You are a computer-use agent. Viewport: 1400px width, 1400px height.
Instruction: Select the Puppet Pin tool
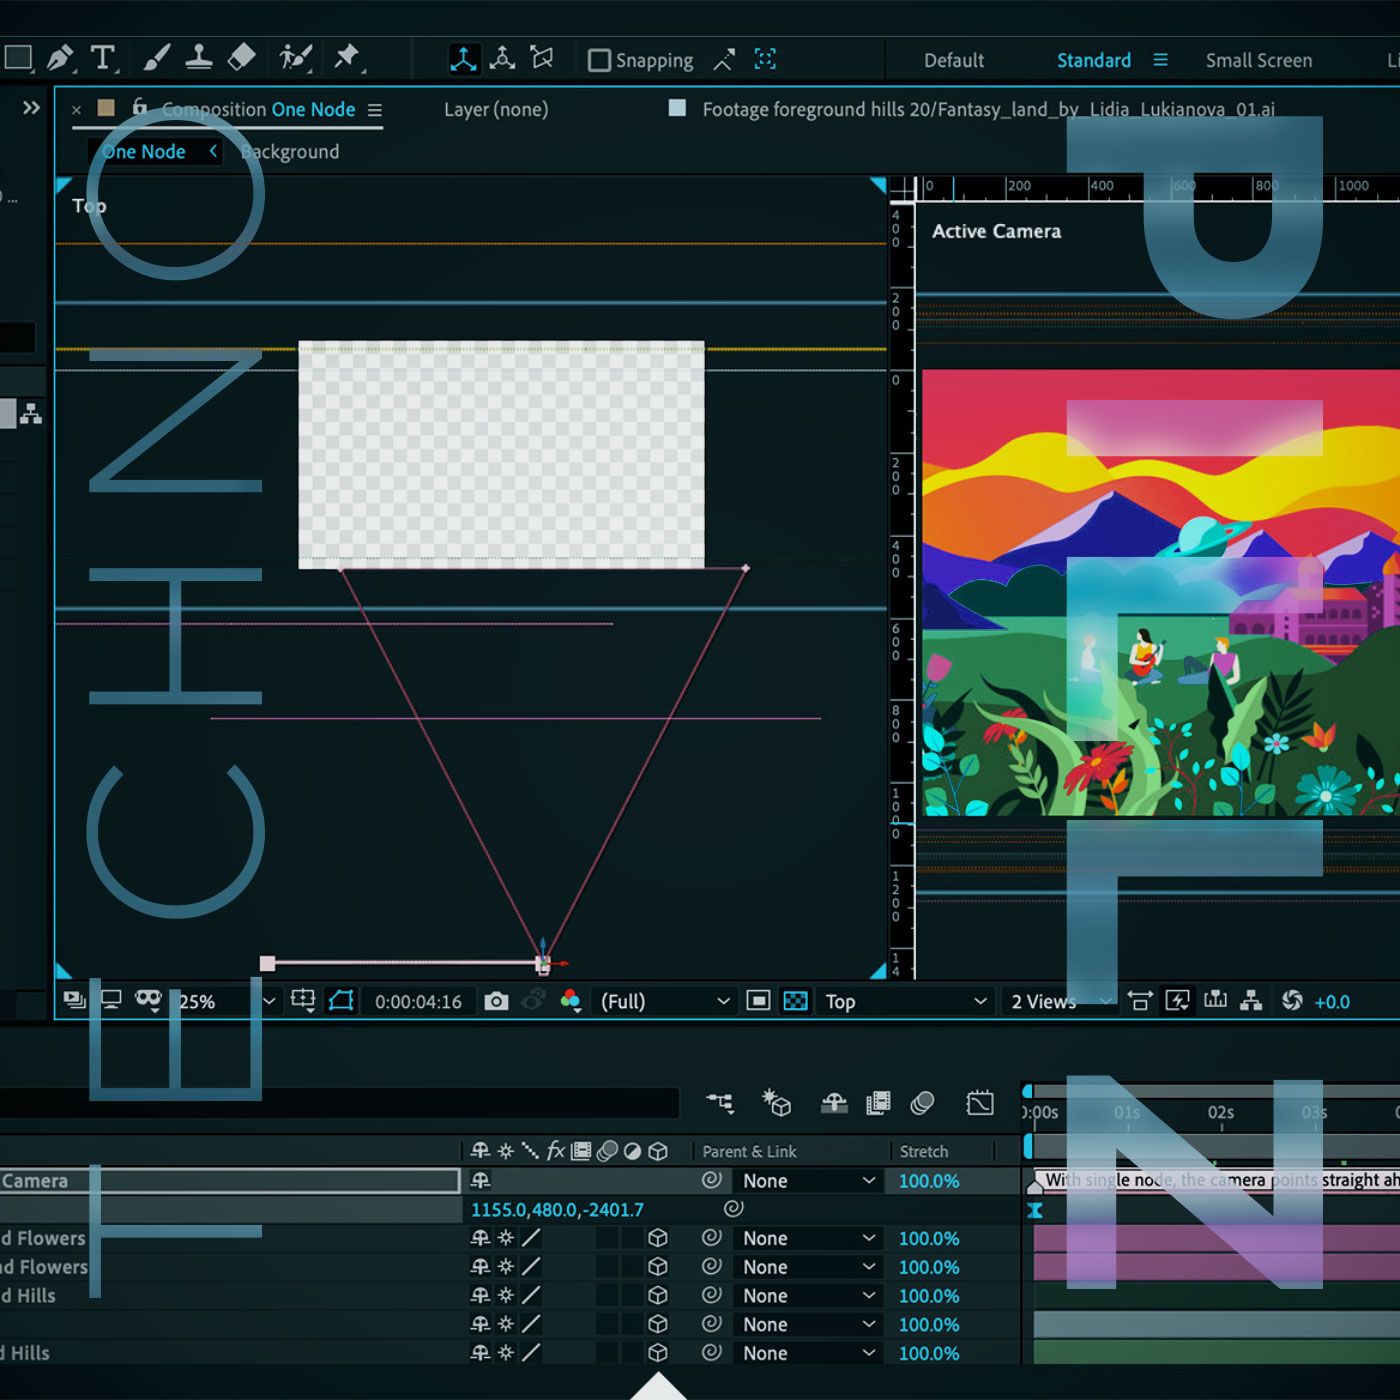click(x=347, y=58)
